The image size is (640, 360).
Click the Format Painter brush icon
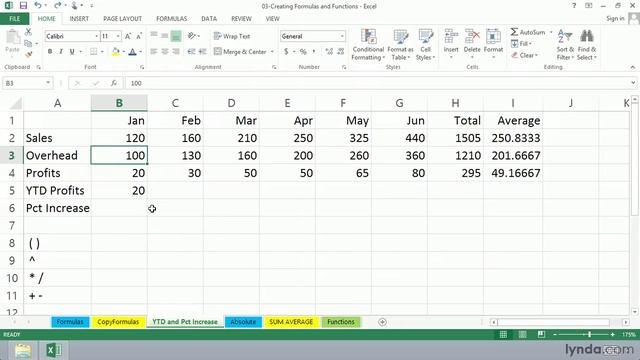28,54
